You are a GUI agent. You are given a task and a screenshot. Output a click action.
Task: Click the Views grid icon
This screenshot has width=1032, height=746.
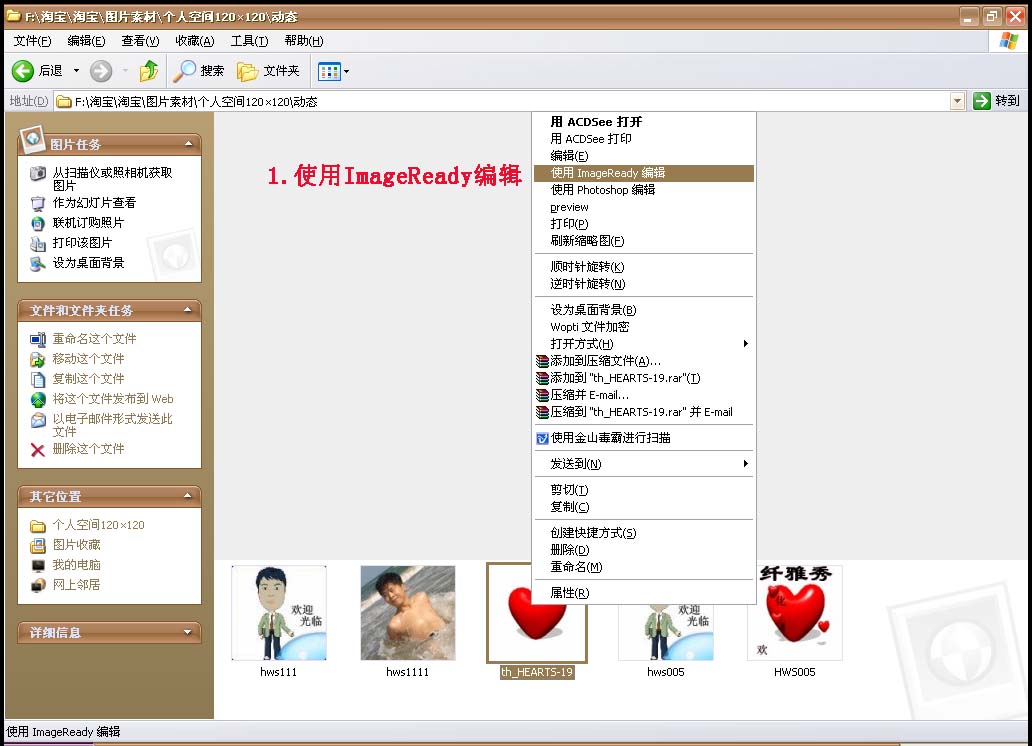click(328, 71)
